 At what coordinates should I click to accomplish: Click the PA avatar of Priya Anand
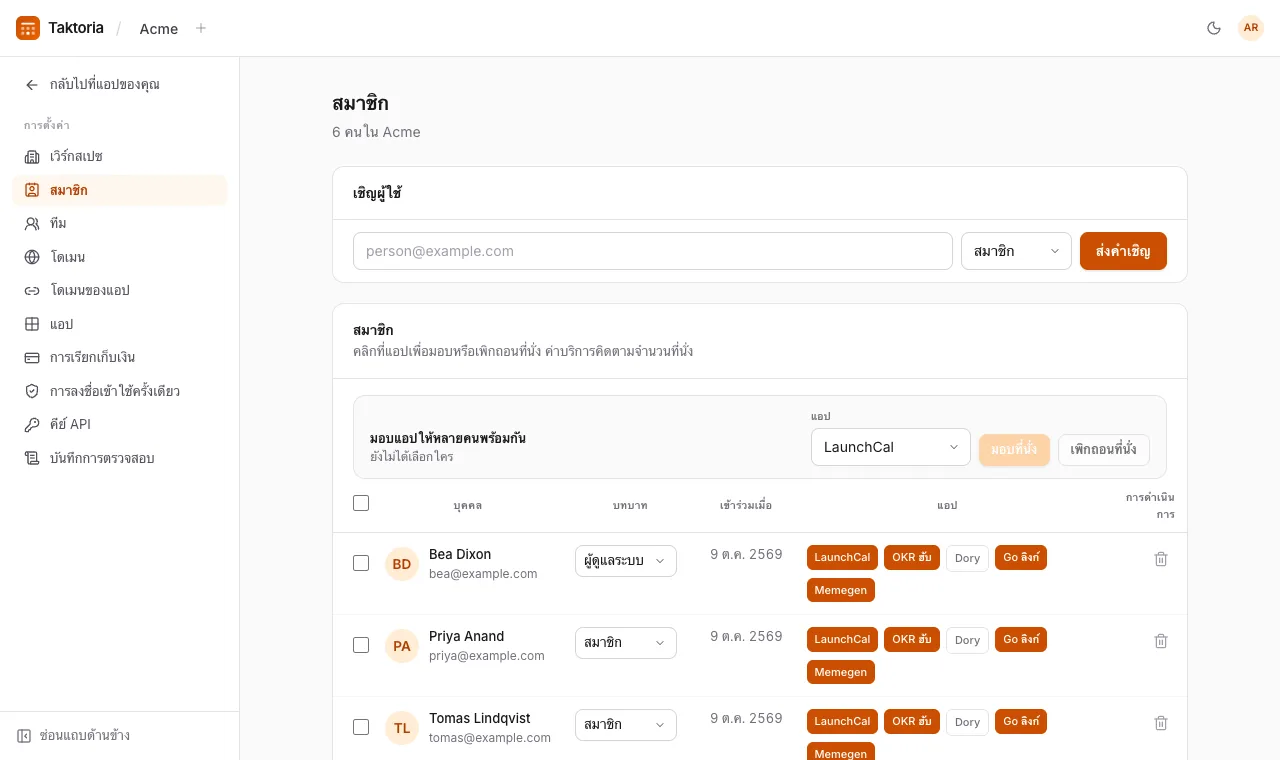point(402,646)
